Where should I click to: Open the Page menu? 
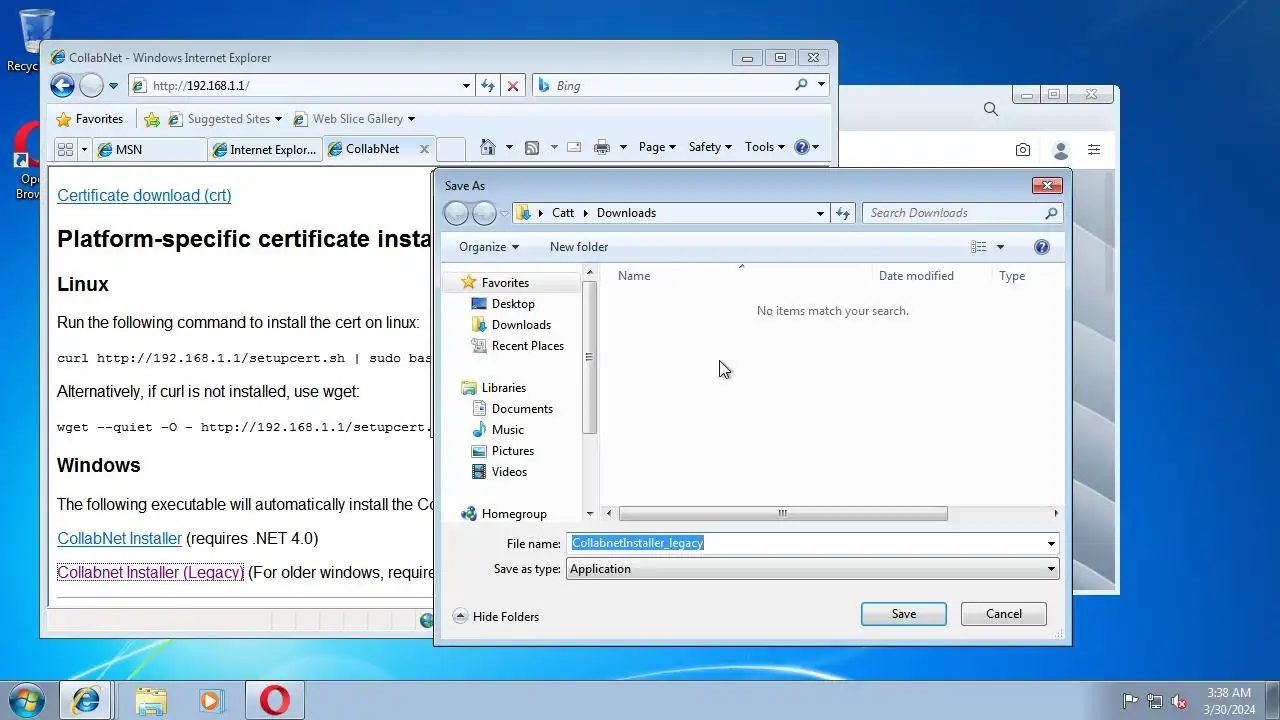[x=657, y=147]
